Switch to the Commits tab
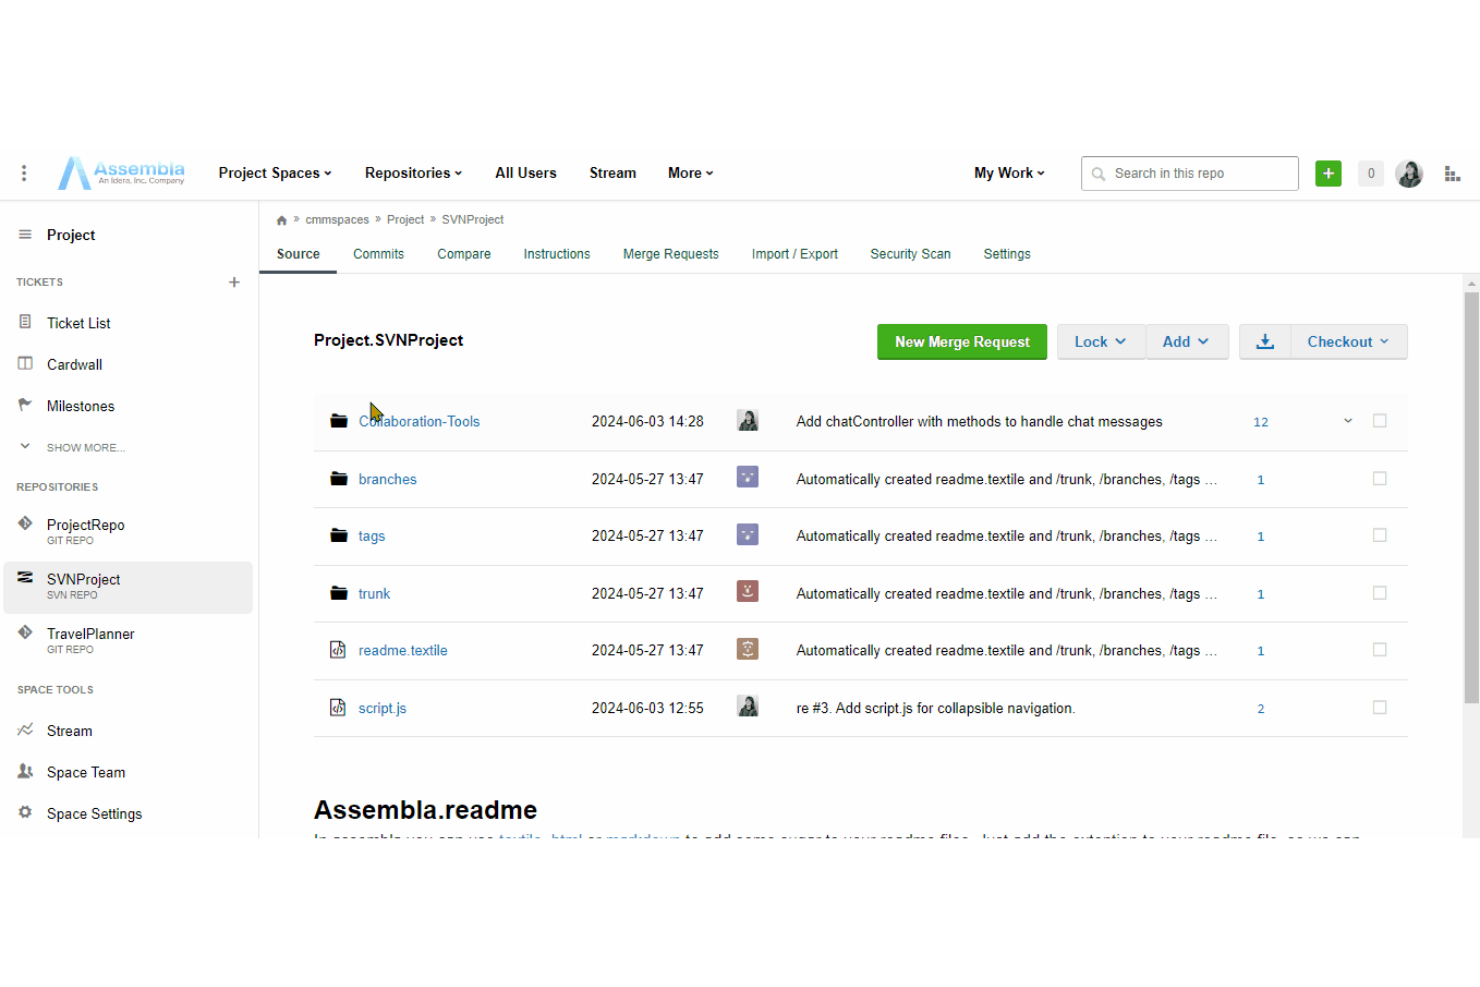 pos(378,253)
